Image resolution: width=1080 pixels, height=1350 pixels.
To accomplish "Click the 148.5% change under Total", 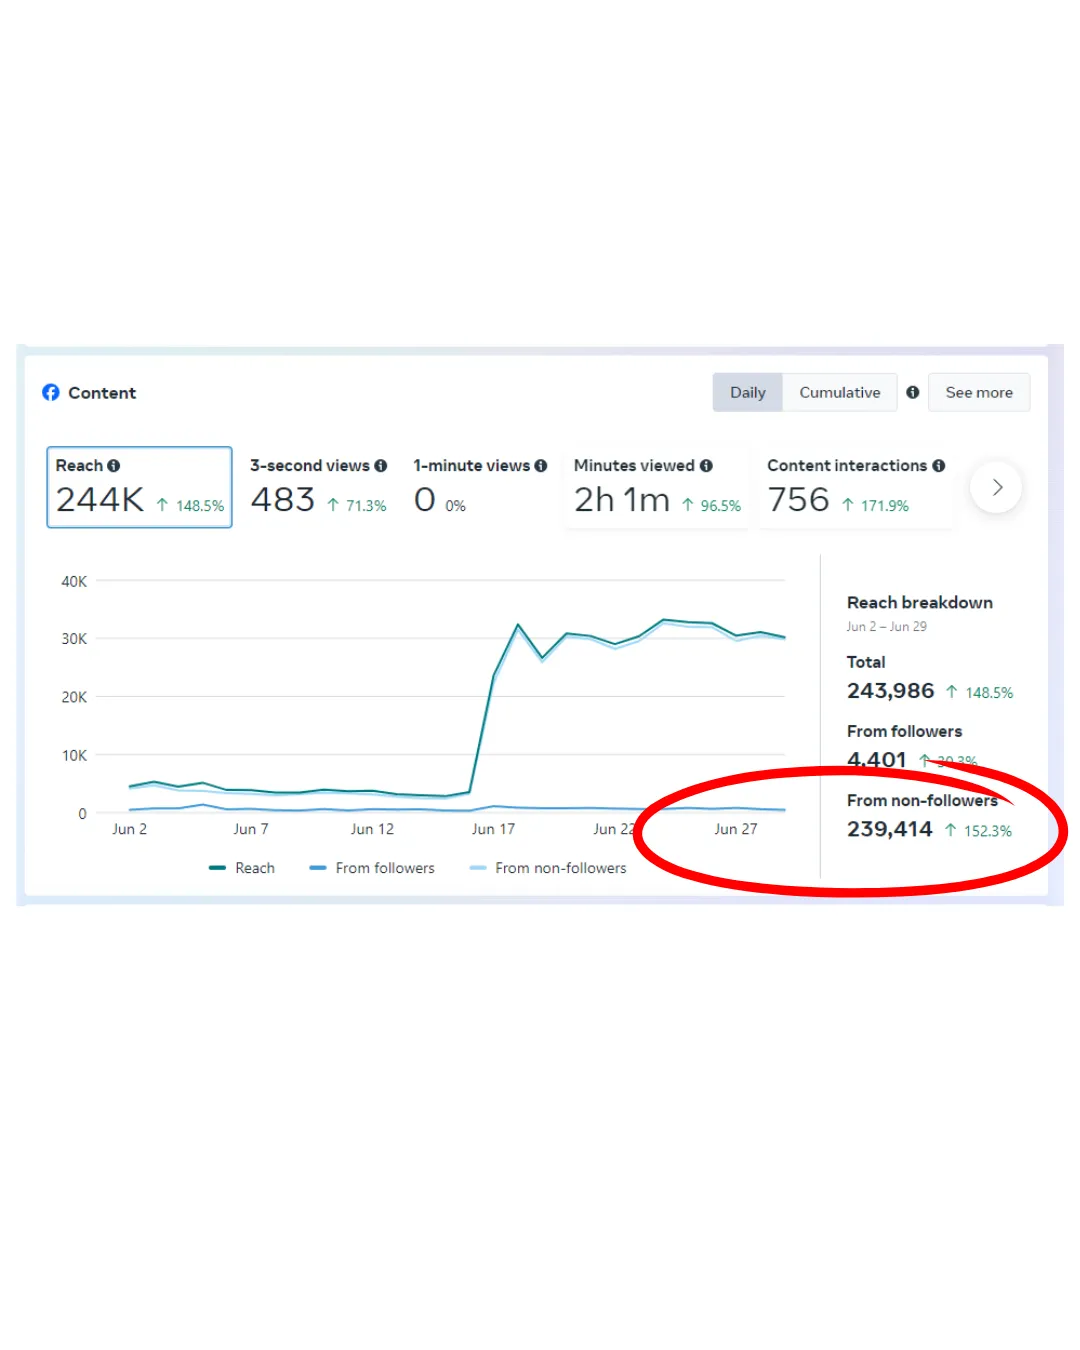I will [x=980, y=692].
